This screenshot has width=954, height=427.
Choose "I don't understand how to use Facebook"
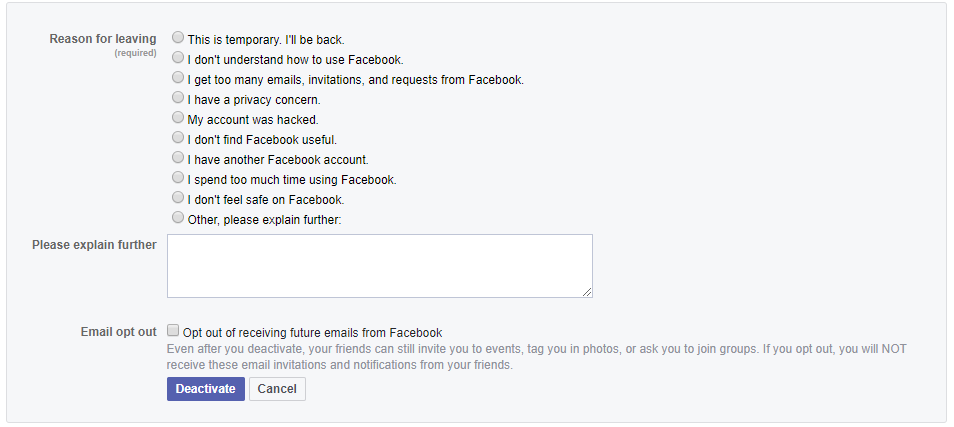(x=178, y=57)
